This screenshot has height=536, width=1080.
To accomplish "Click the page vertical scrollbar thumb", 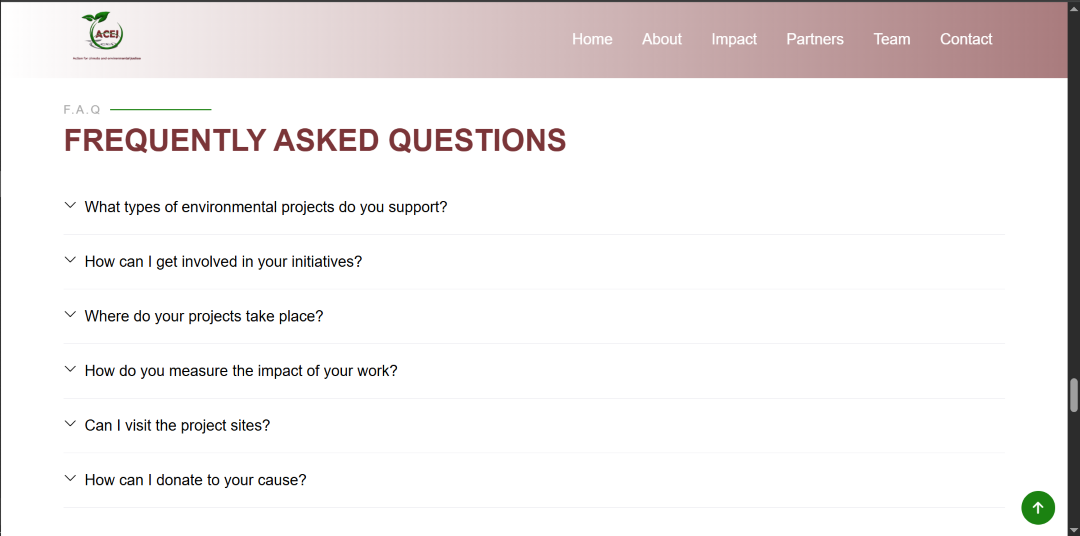I will [1073, 395].
